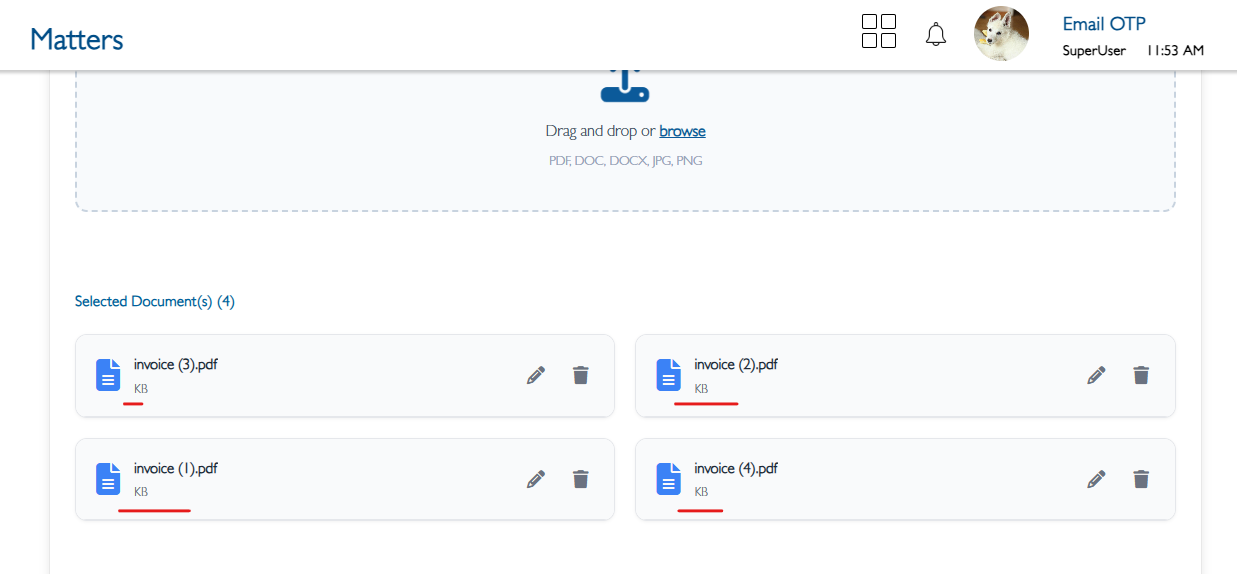Screen dimensions: 1237x574
Task: Delete invoice (3).pdf using trash icon
Action: (580, 375)
